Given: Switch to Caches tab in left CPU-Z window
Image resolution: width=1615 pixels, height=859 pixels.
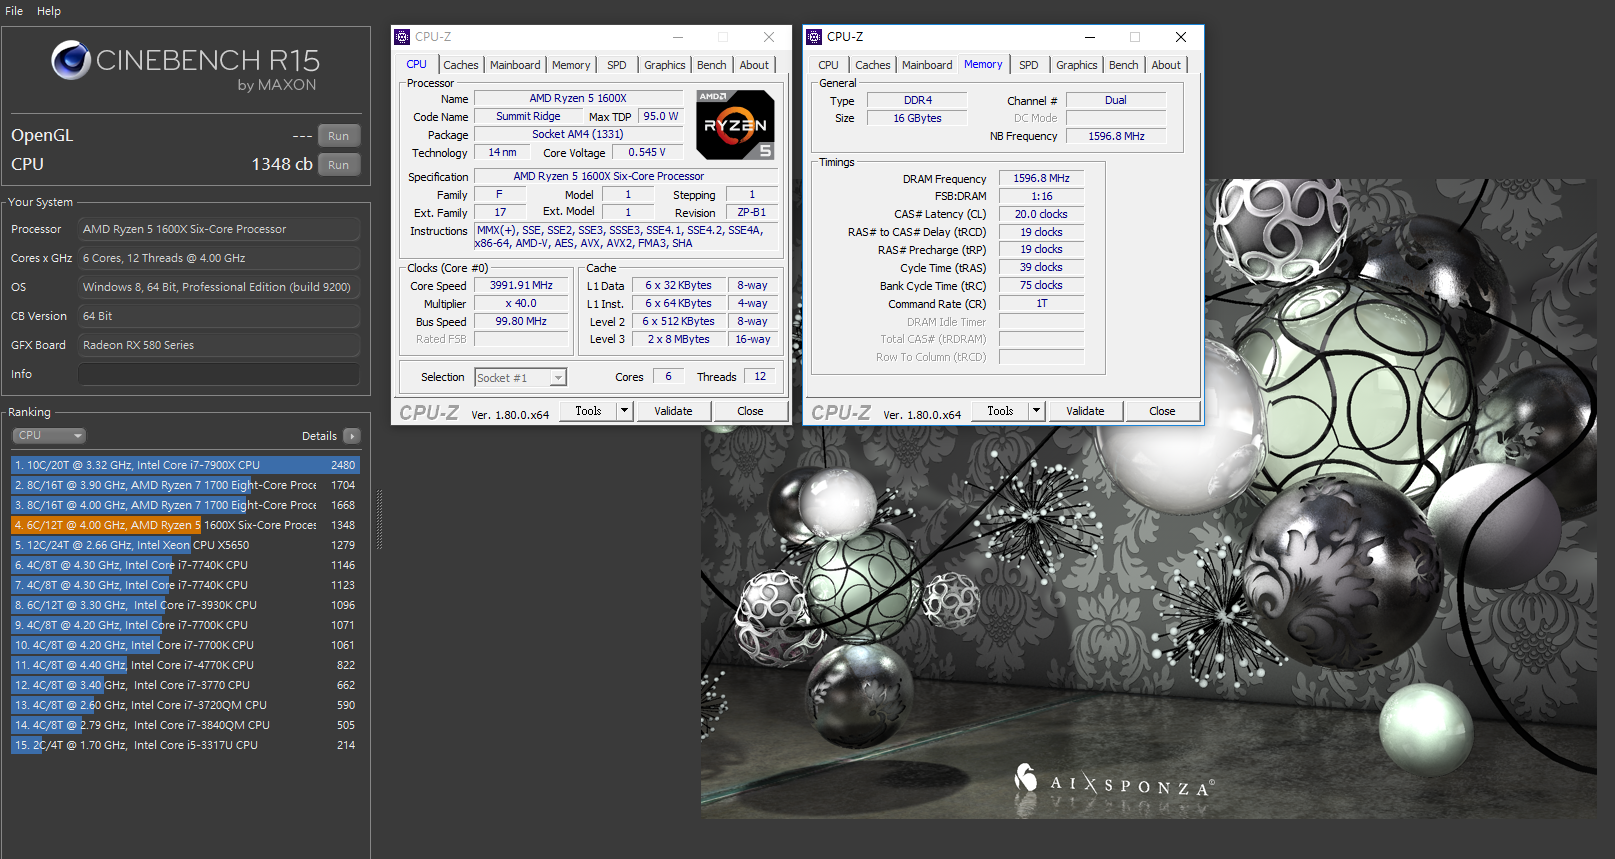Looking at the screenshot, I should click(461, 65).
